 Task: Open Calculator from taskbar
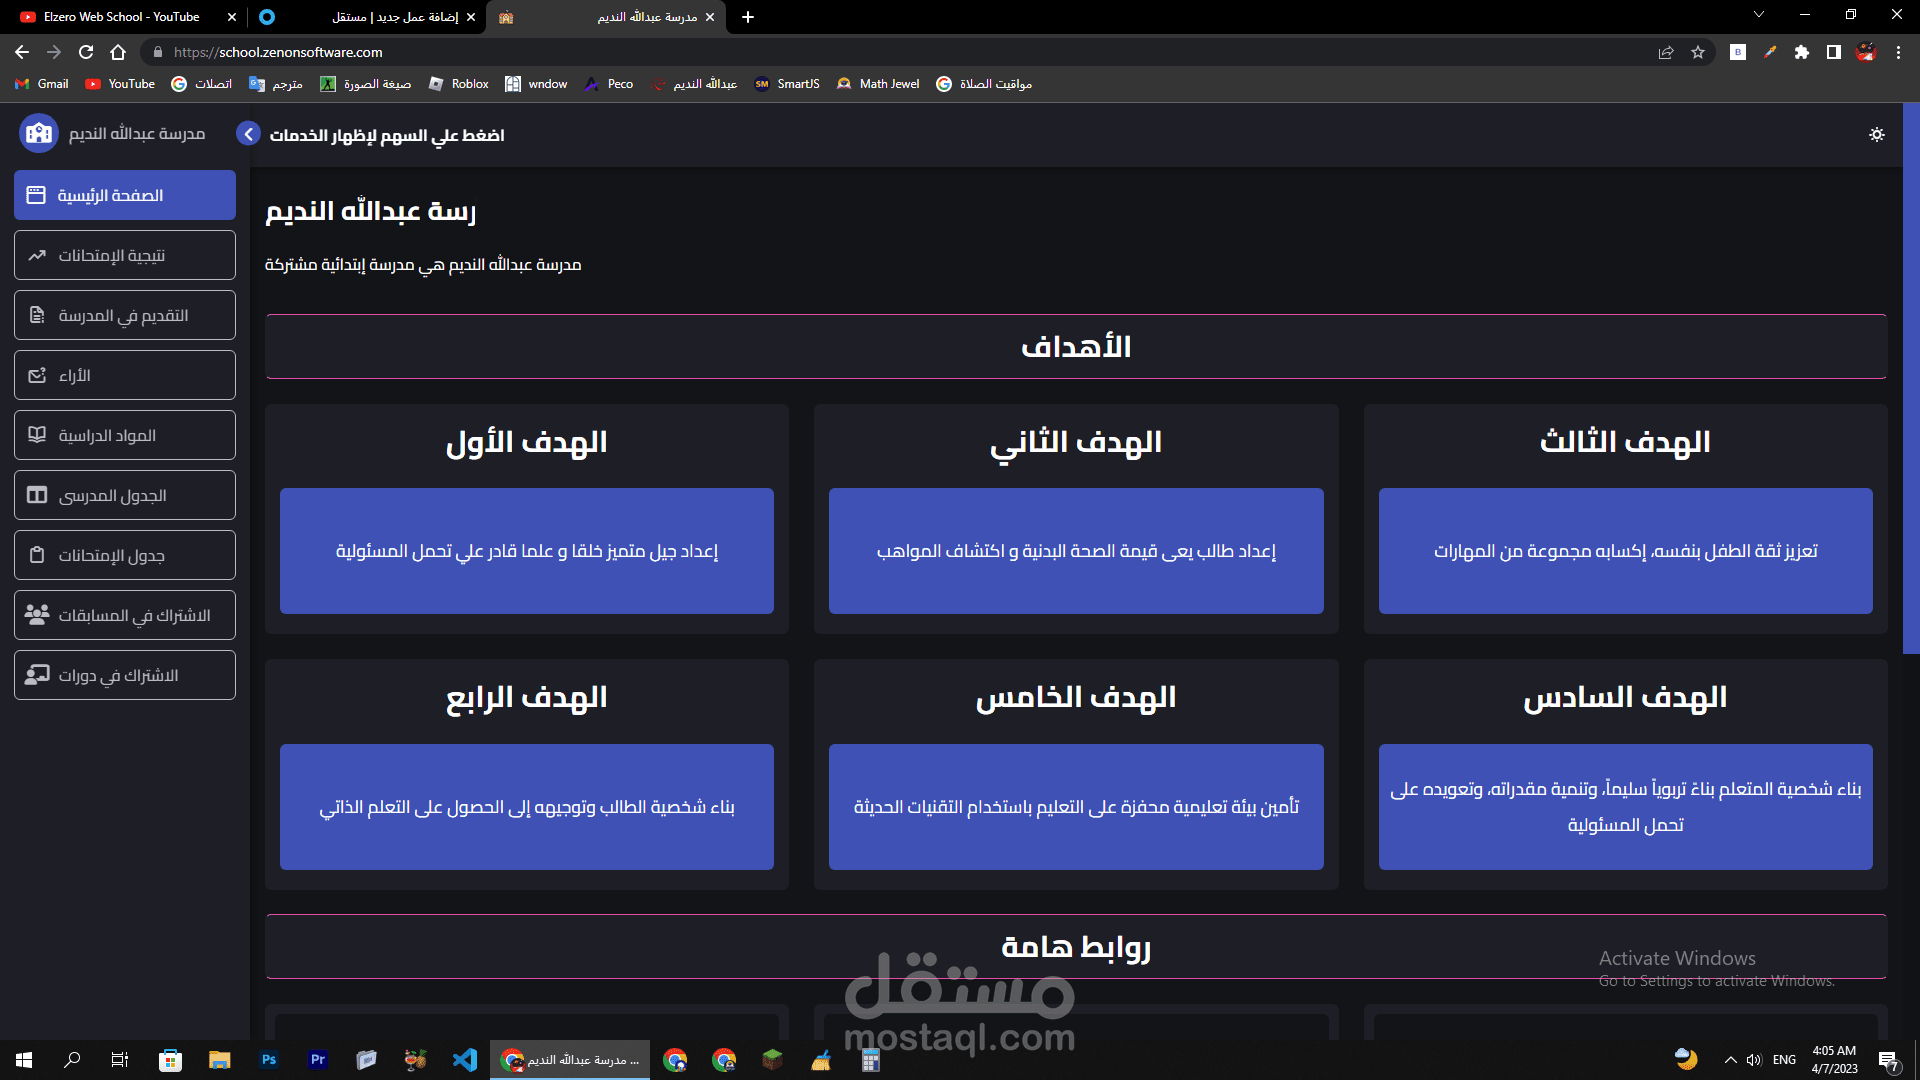(870, 1060)
